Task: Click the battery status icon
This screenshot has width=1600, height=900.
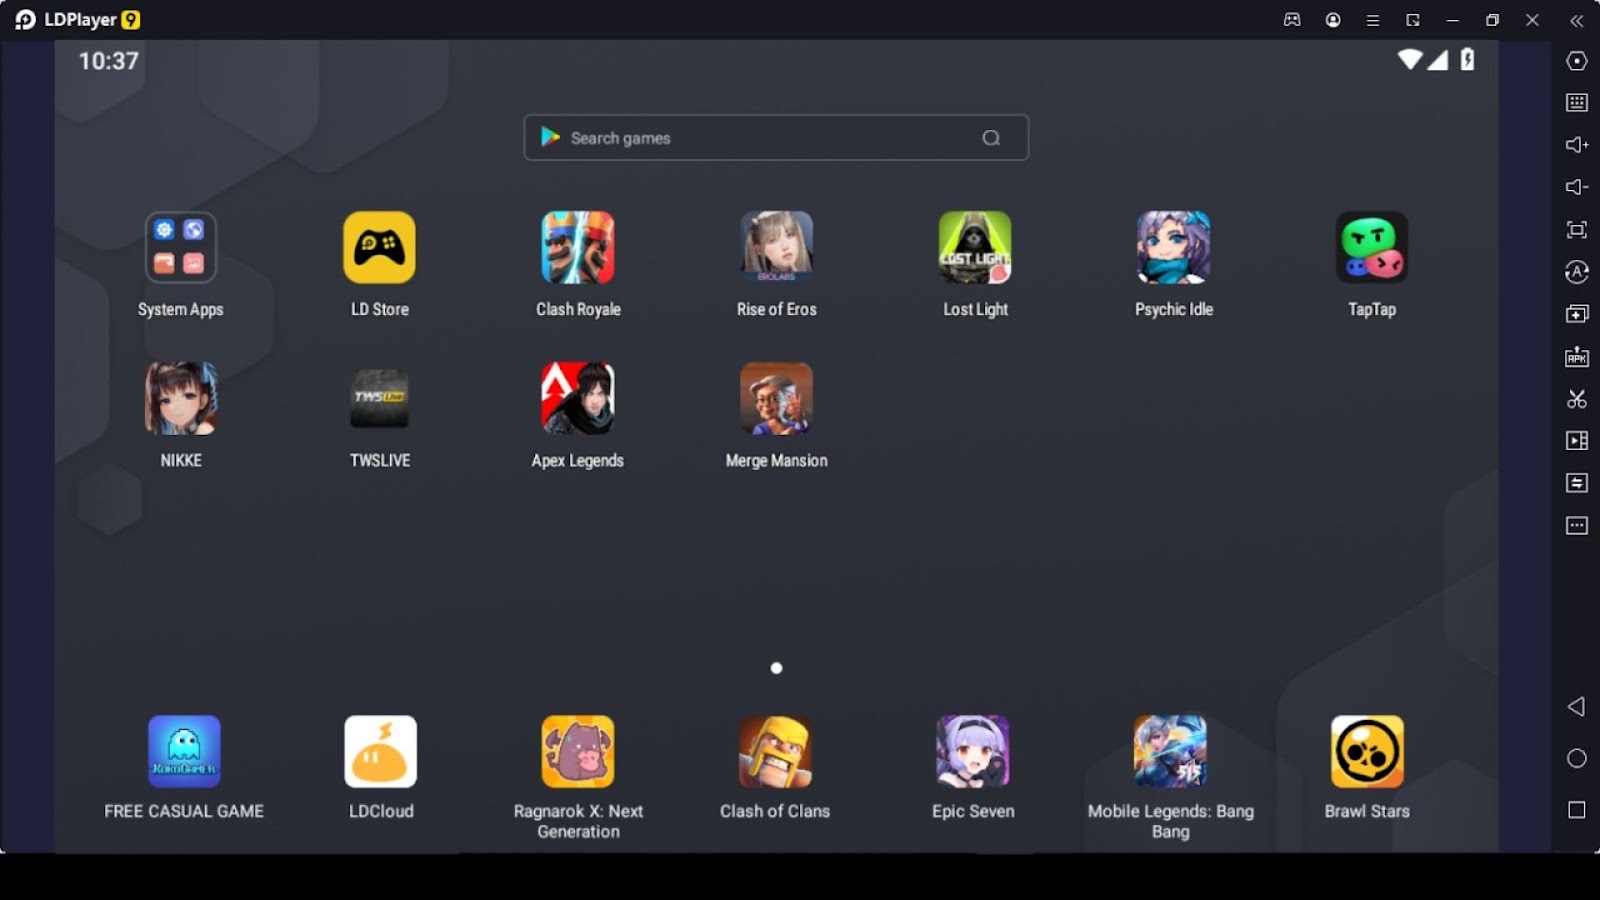Action: 1467,60
